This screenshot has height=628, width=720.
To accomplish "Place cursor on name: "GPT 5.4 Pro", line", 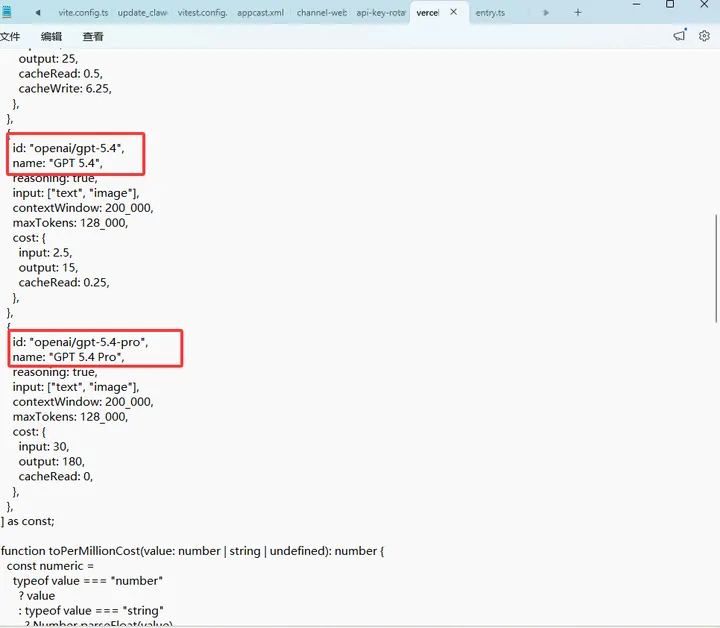I will [68, 357].
